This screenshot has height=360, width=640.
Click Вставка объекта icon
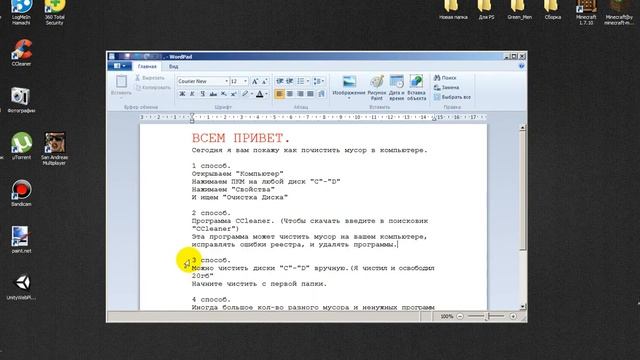pyautogui.click(x=416, y=82)
